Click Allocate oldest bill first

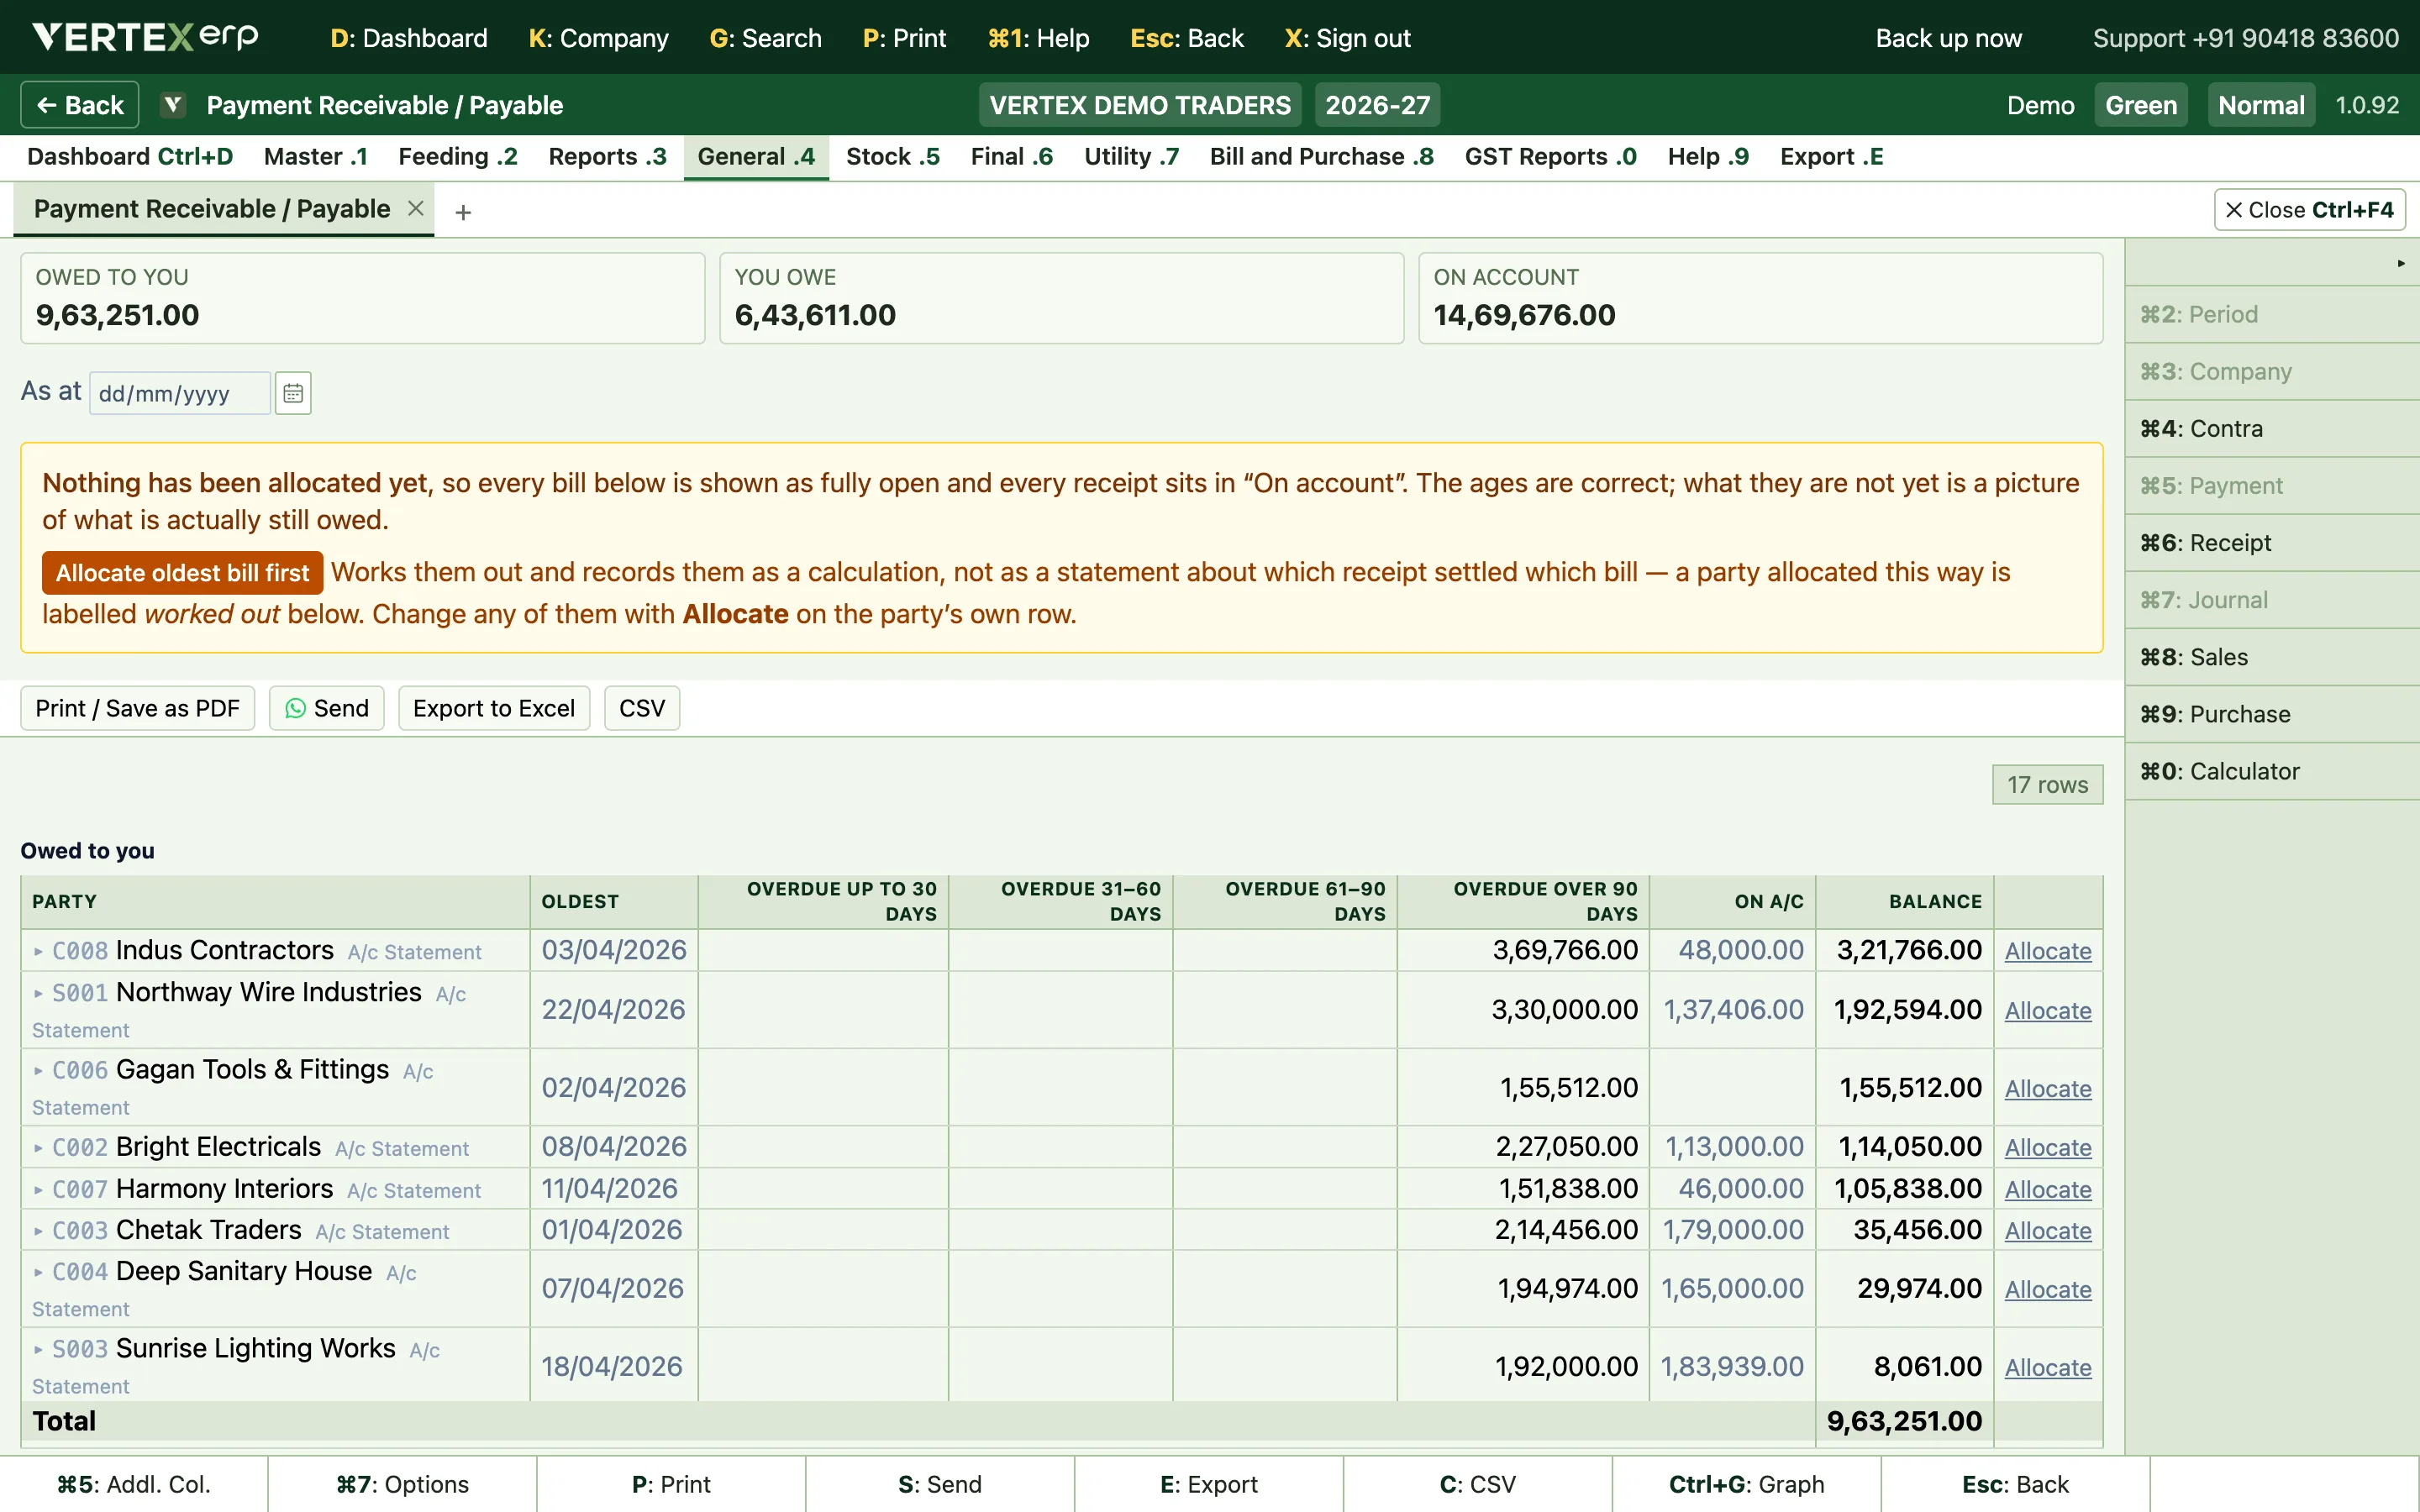pos(182,573)
